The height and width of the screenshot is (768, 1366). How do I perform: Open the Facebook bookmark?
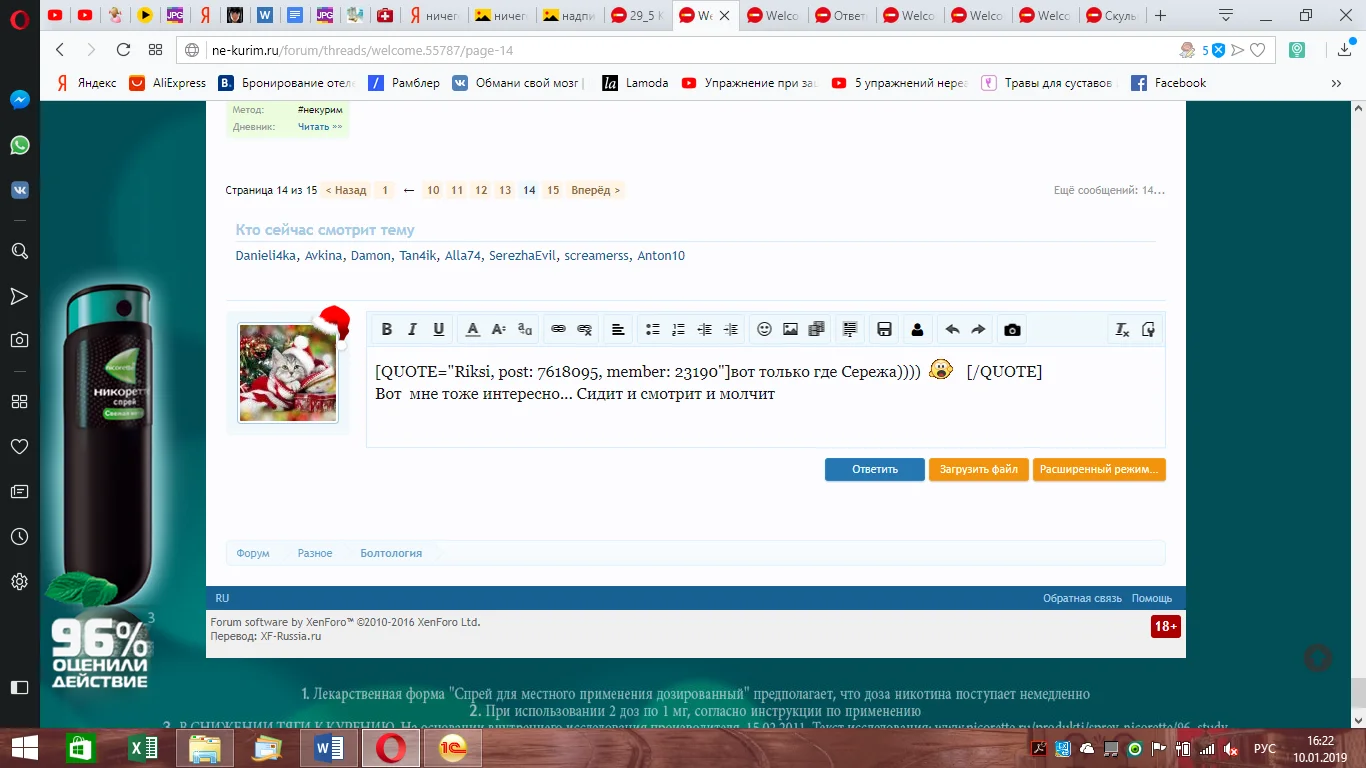(x=1169, y=83)
